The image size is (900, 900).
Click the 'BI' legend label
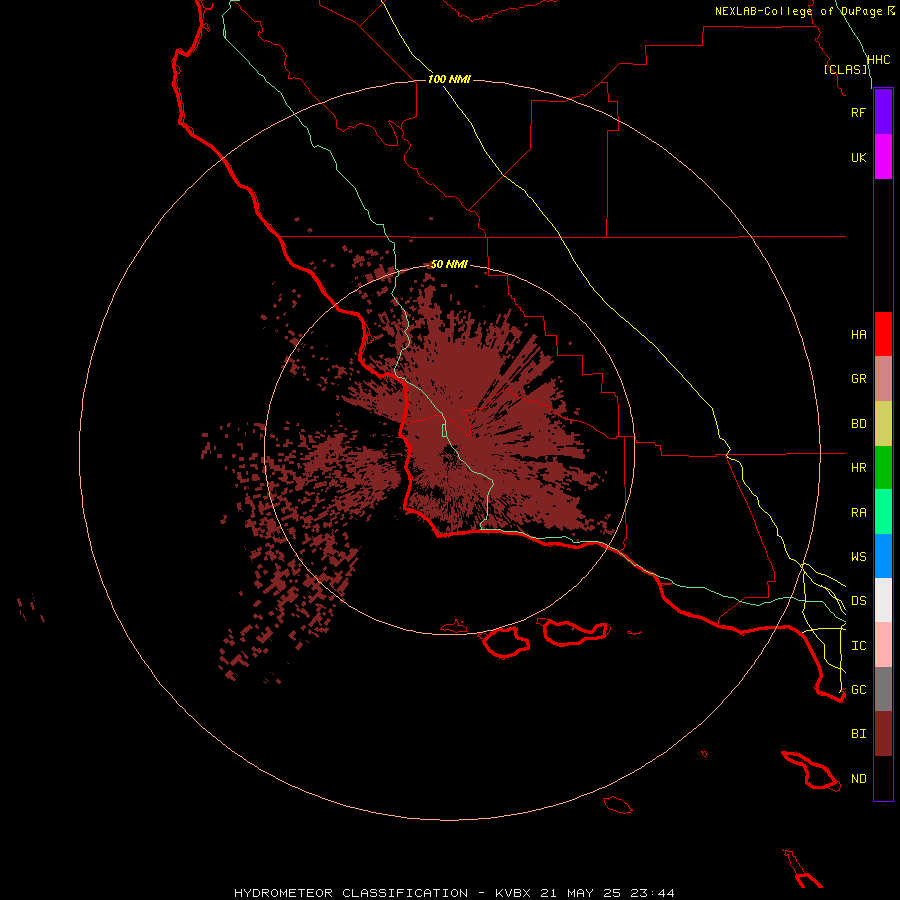(x=858, y=734)
